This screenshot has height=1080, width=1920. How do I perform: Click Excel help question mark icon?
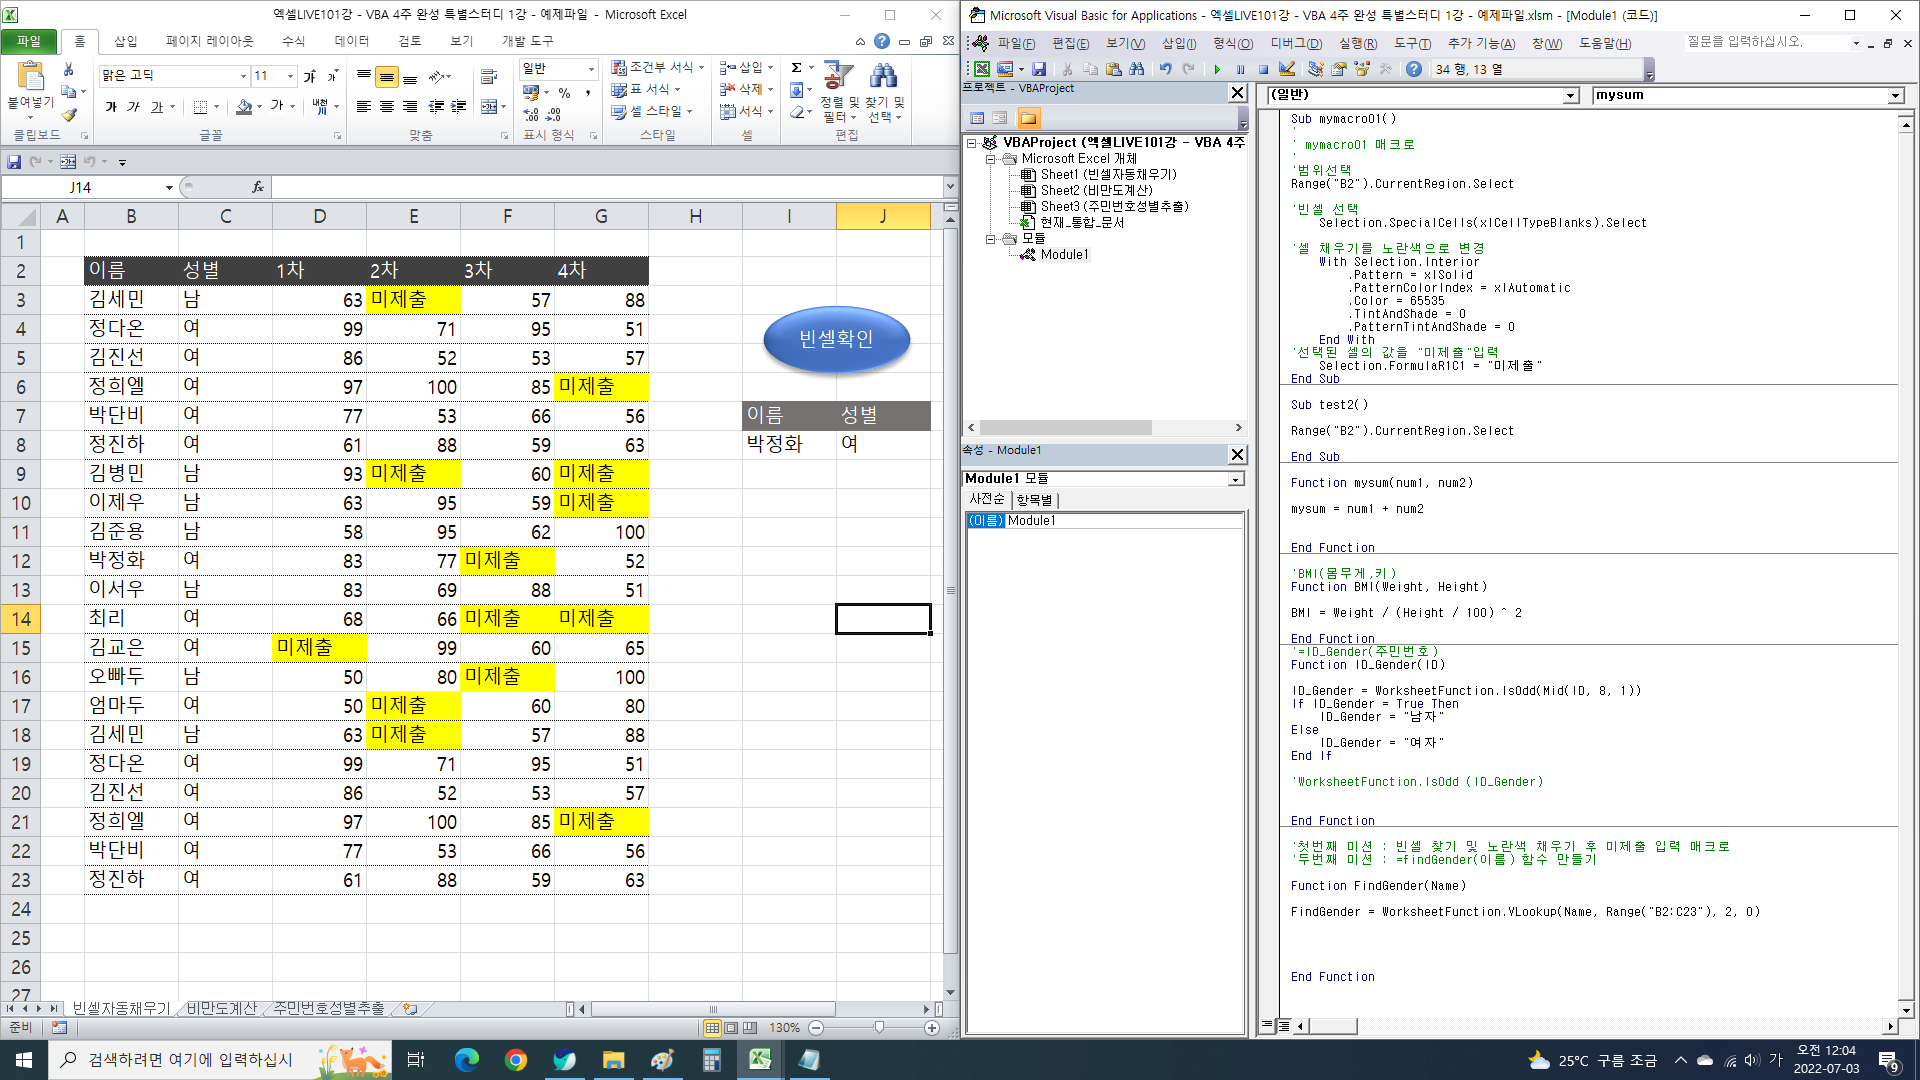pyautogui.click(x=881, y=41)
